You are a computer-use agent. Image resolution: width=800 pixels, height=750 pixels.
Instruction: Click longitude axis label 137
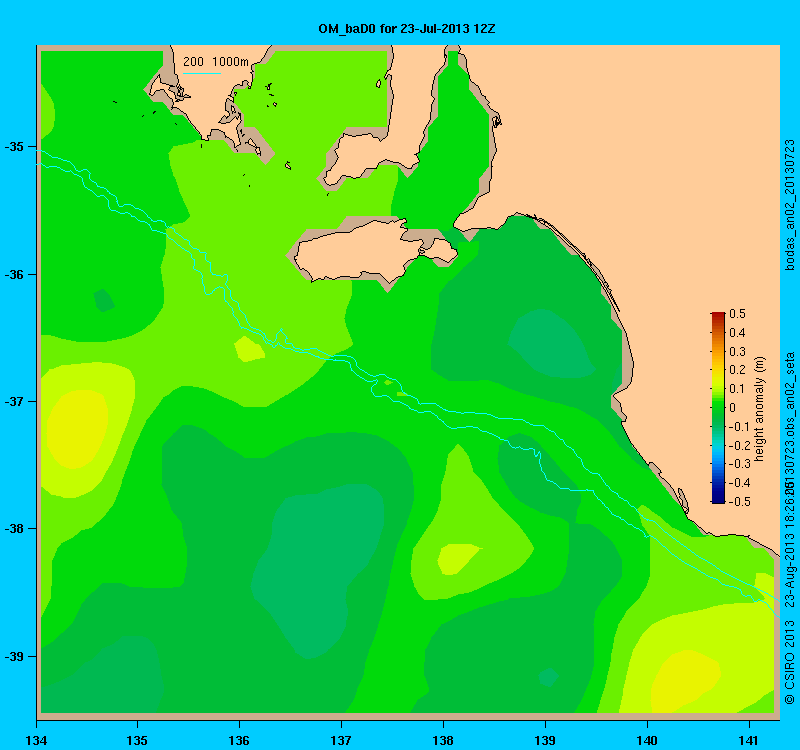point(341,740)
